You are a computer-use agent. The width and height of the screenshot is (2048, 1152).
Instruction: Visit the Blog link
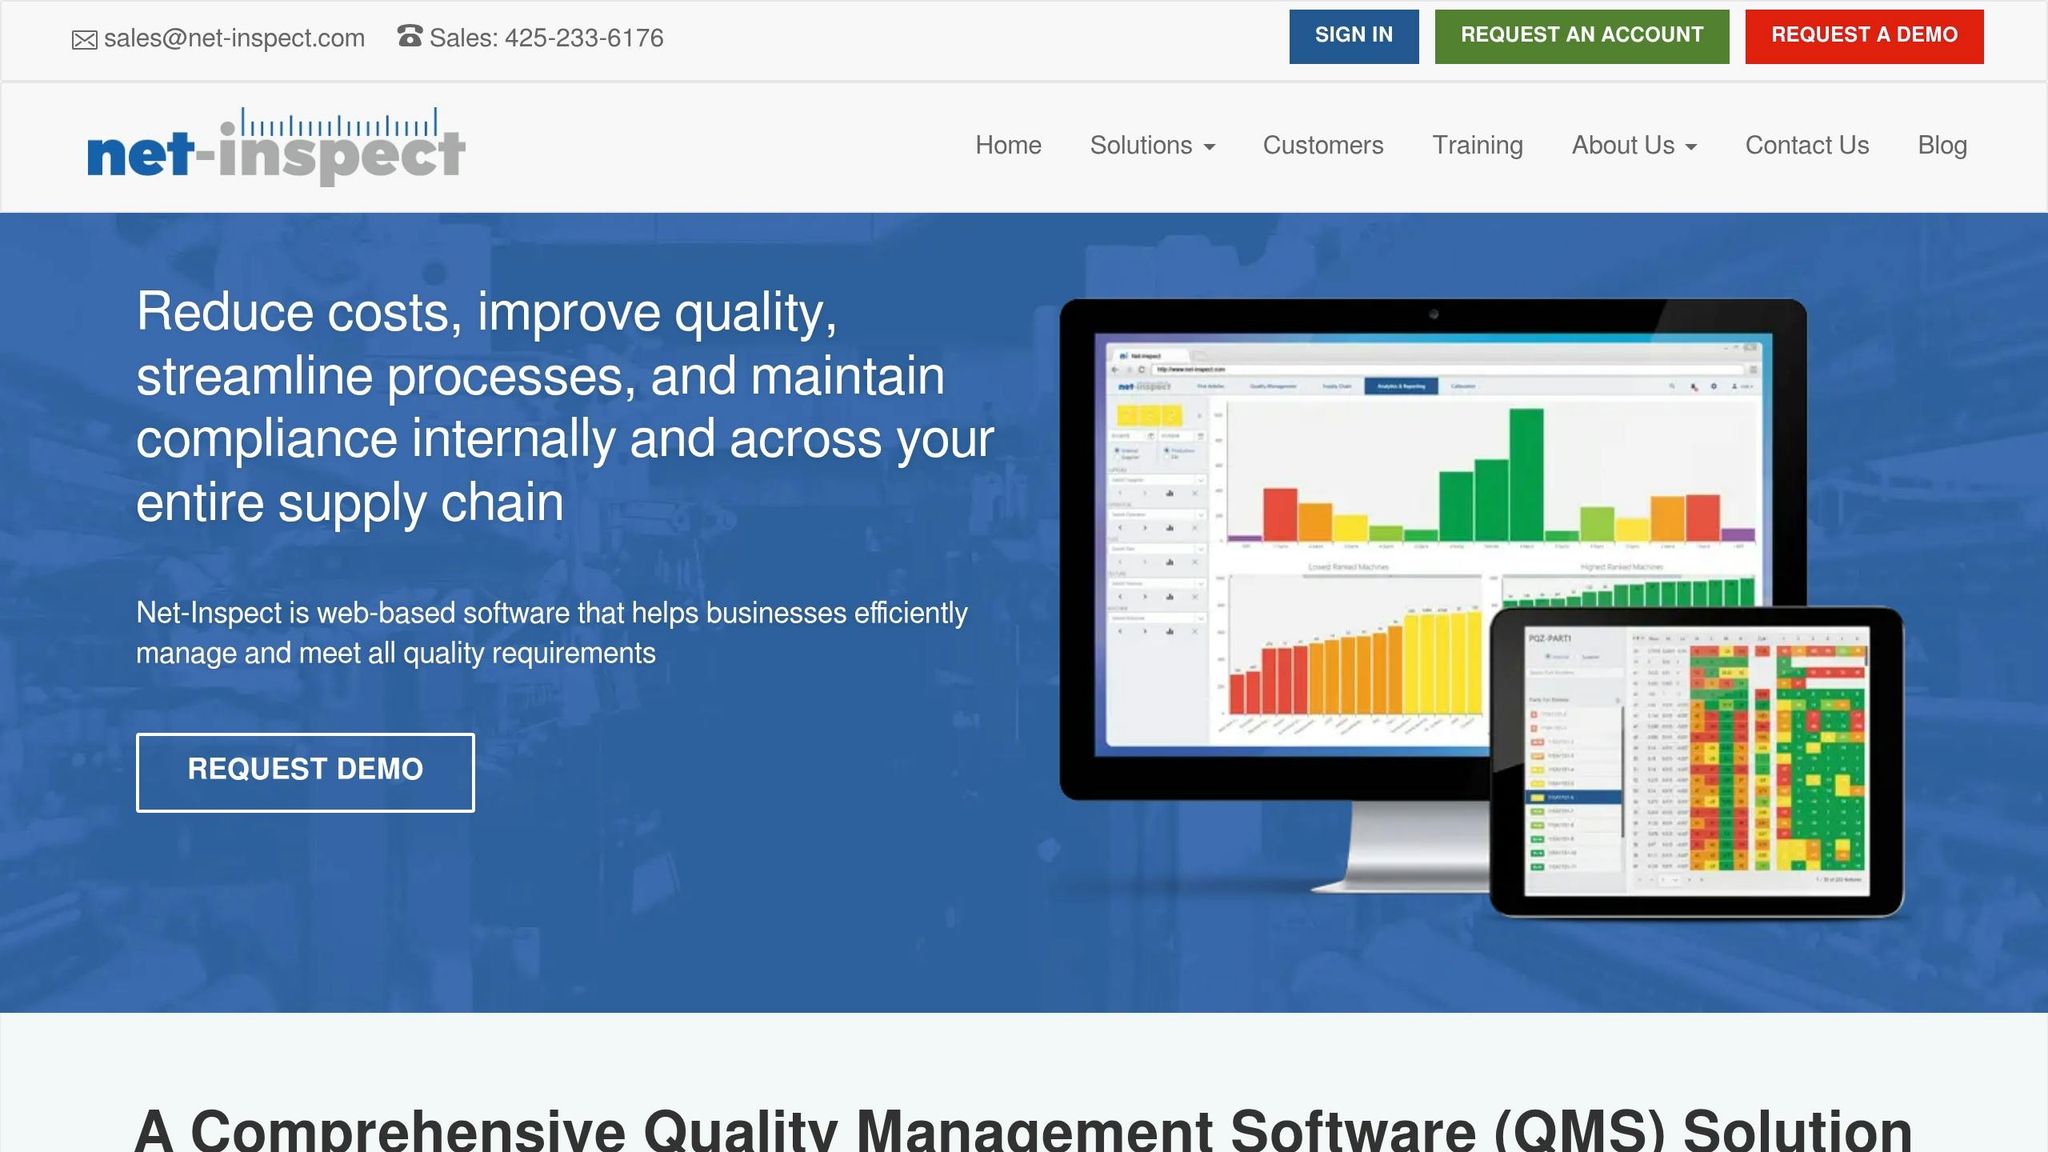click(x=1942, y=146)
